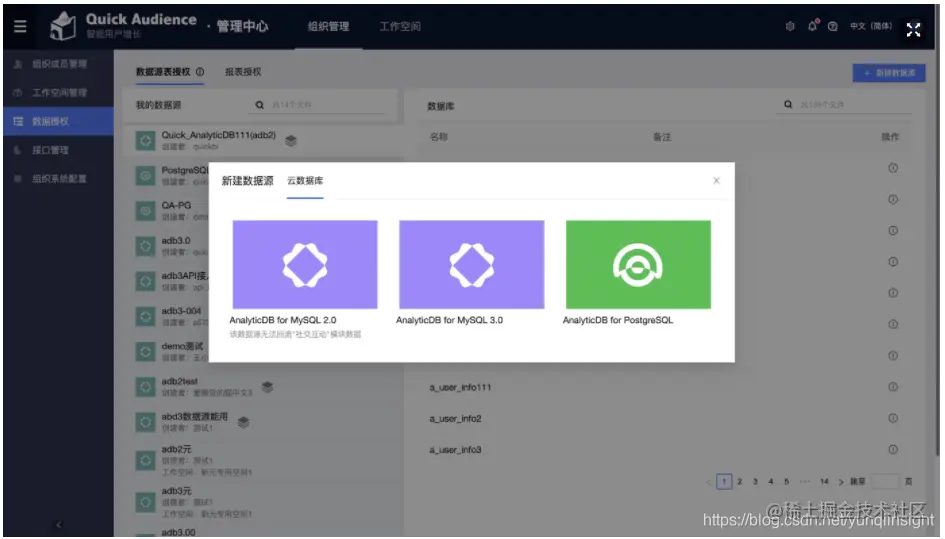945x539 pixels.
Task: Switch to cloud database tab in dialog
Action: point(305,181)
